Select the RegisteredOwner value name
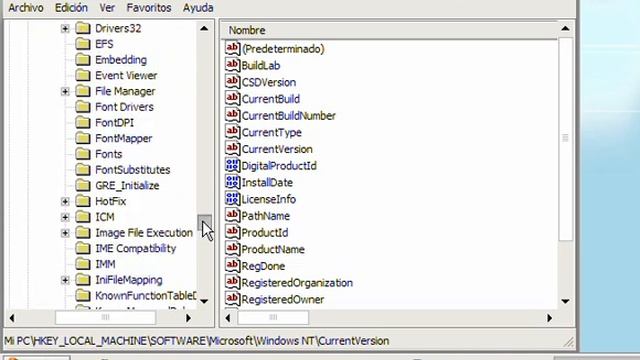The image size is (640, 360). [283, 300]
